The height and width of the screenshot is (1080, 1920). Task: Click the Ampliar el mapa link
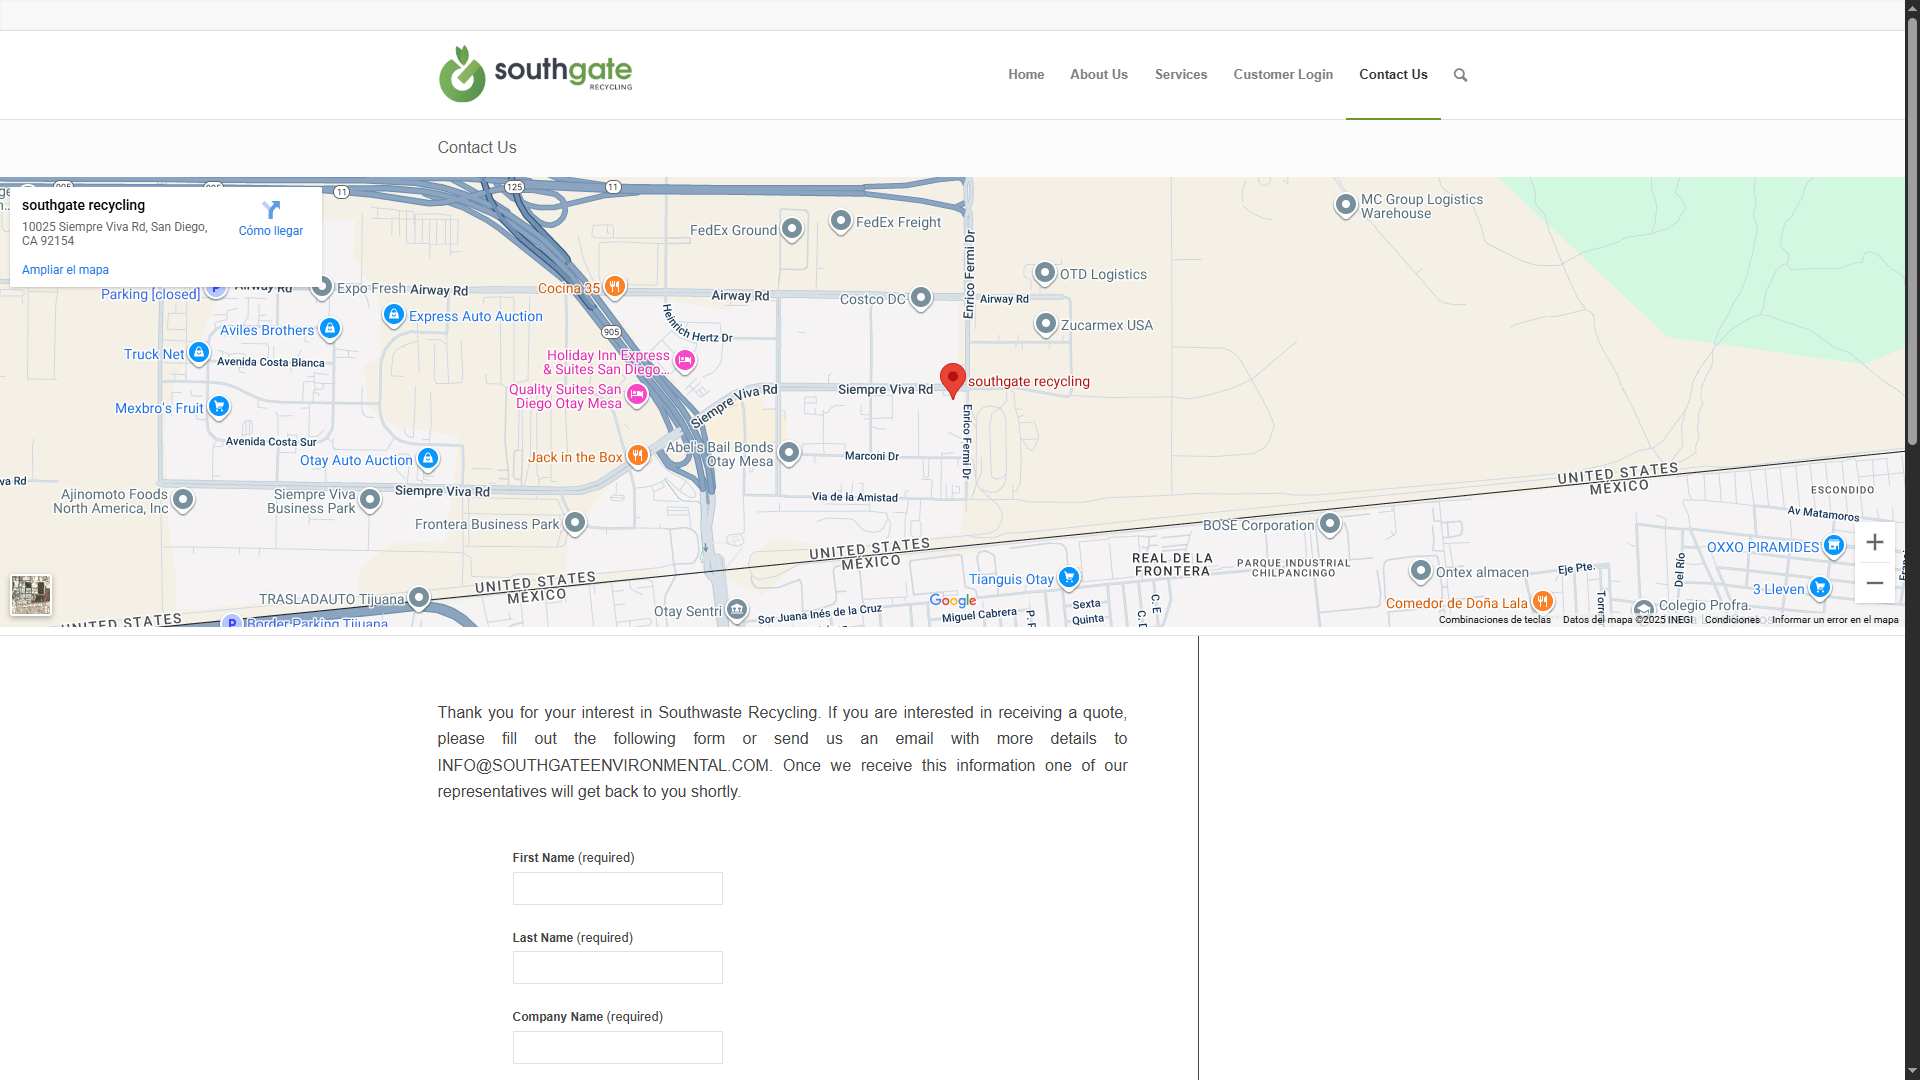(65, 270)
